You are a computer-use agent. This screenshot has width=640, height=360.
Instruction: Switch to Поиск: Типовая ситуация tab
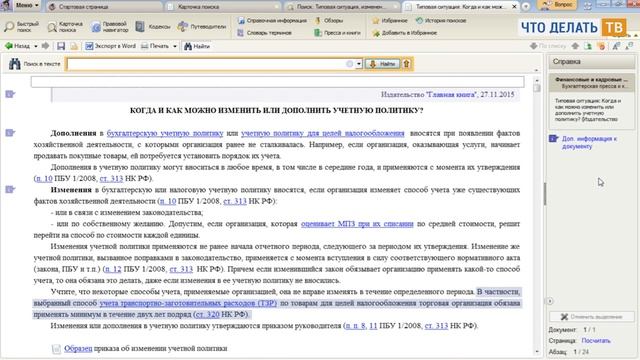(x=341, y=7)
